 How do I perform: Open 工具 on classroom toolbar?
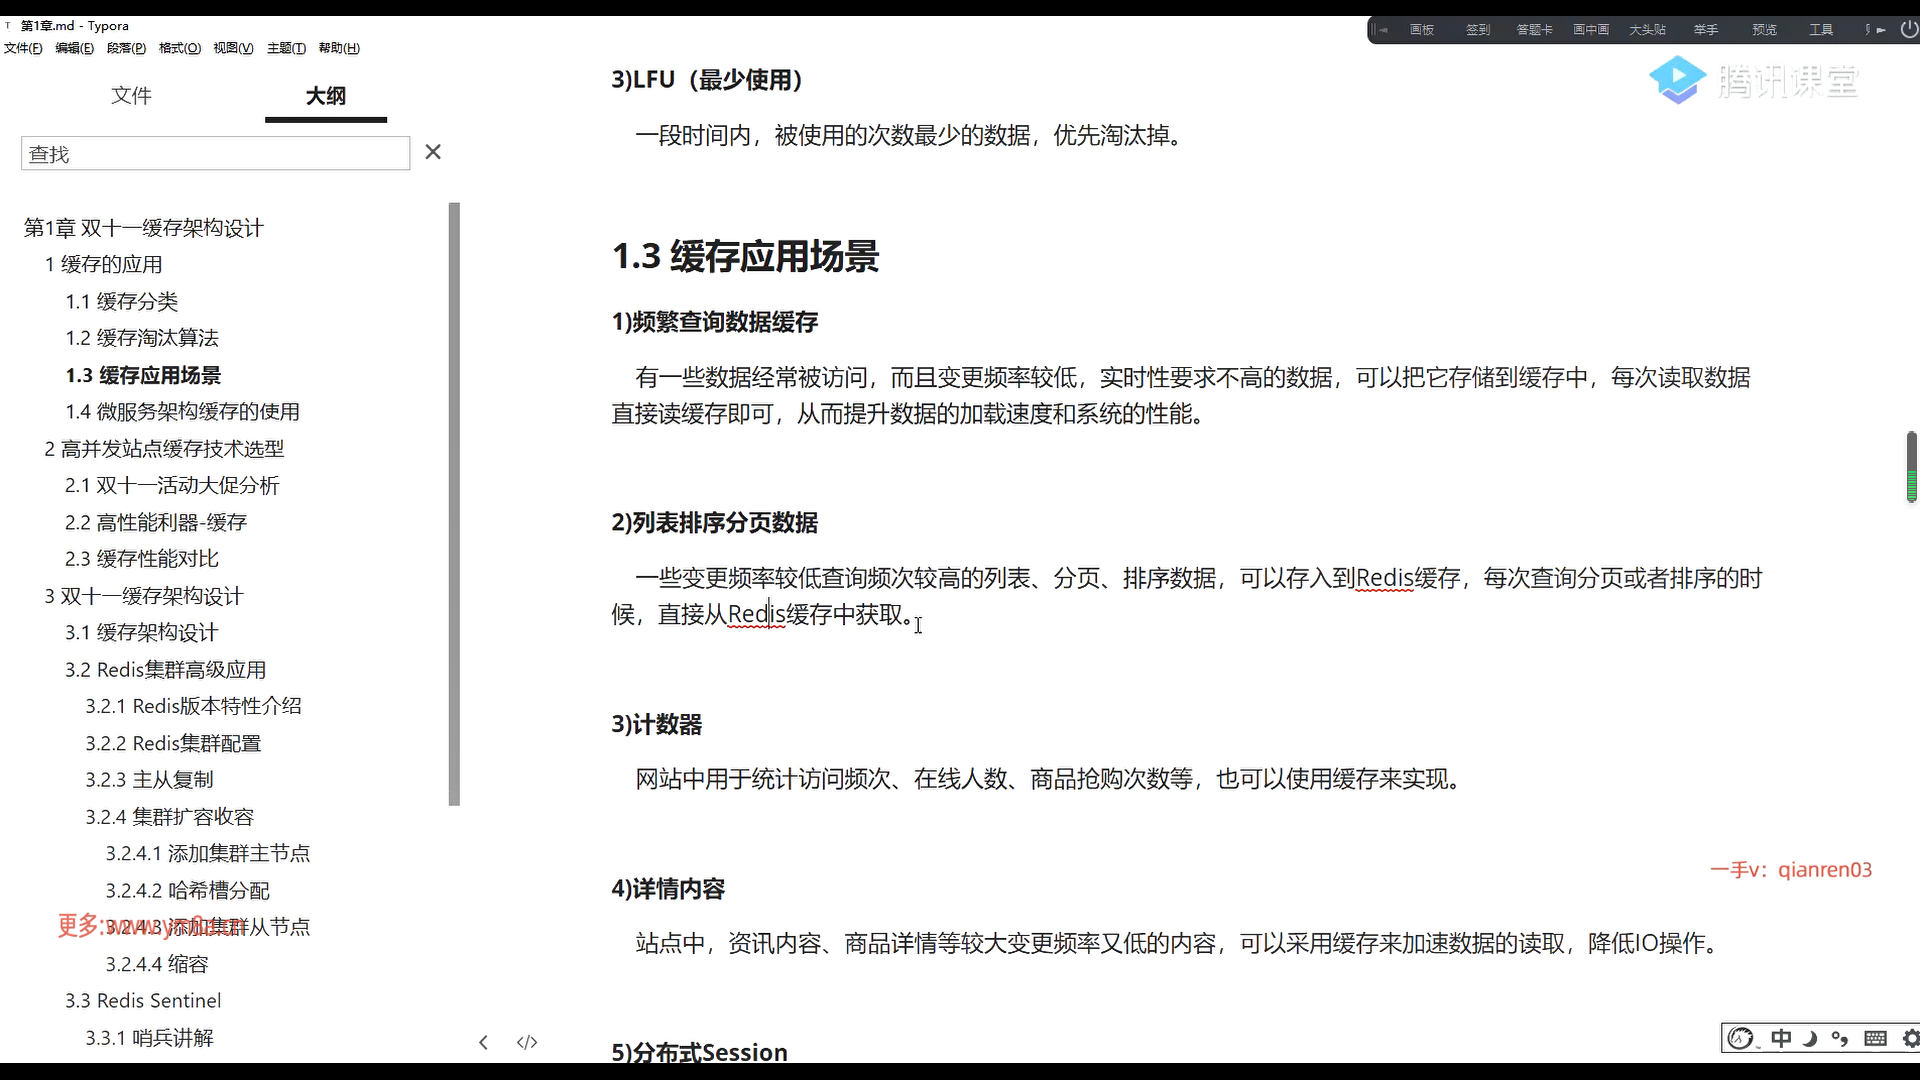click(1820, 30)
